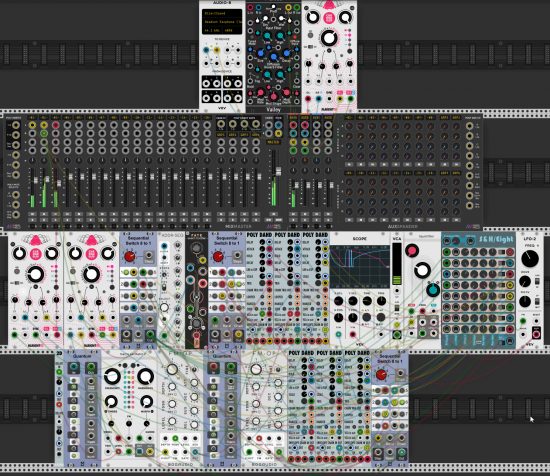This screenshot has height=476, width=550.
Task: Click the Scope TIME knob
Action: click(367, 301)
